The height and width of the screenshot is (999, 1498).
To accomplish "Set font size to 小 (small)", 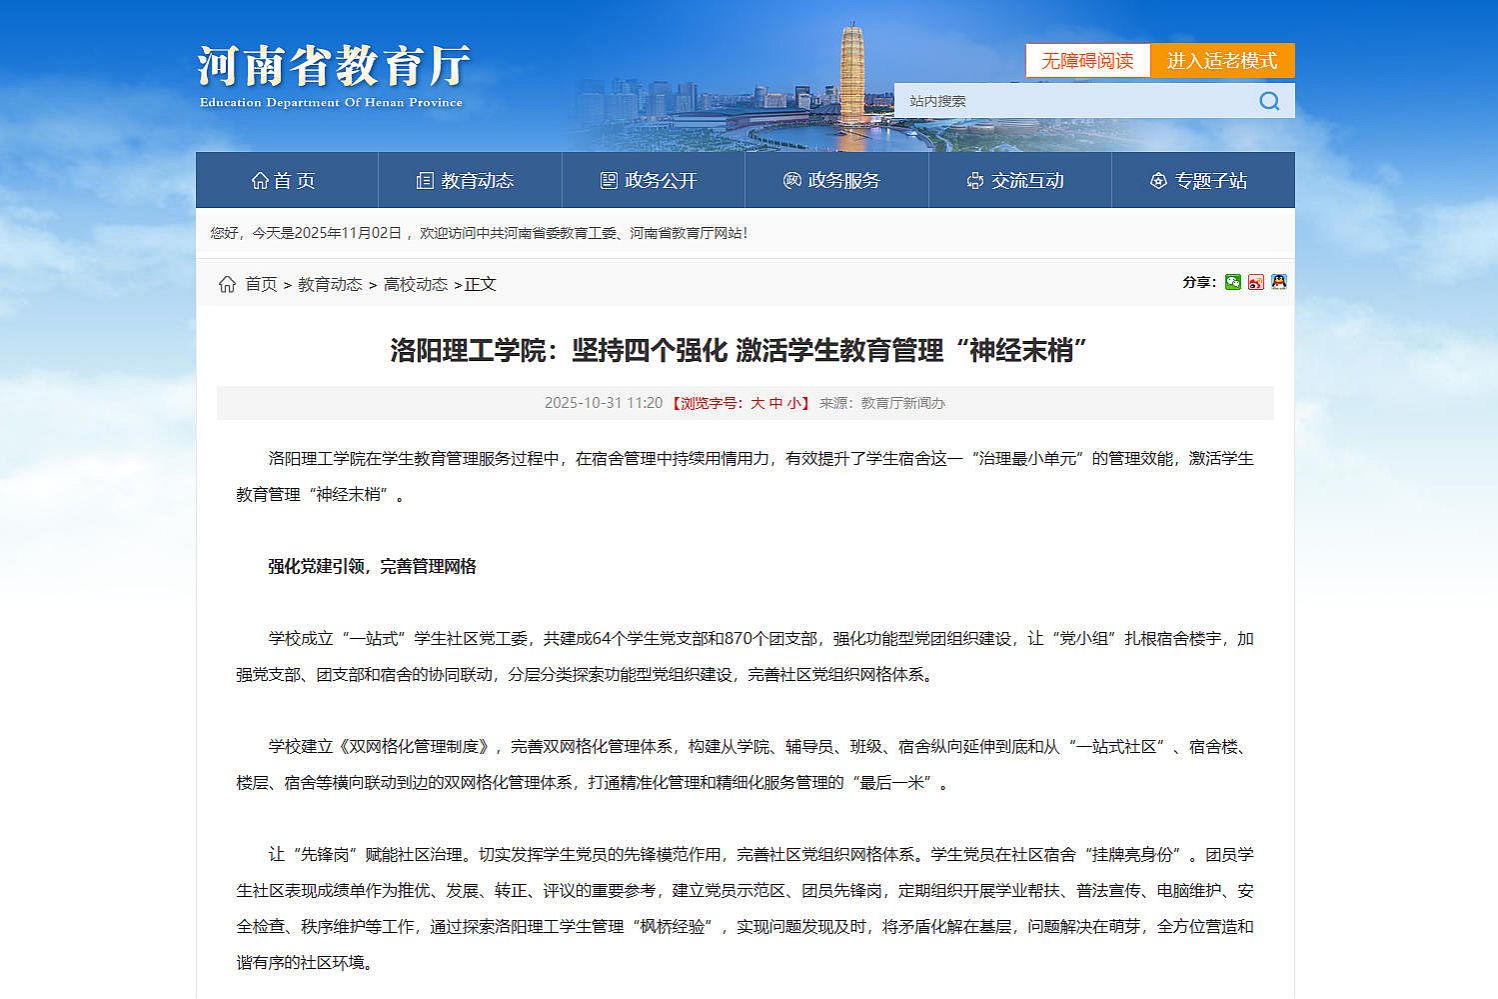I will click(x=794, y=403).
